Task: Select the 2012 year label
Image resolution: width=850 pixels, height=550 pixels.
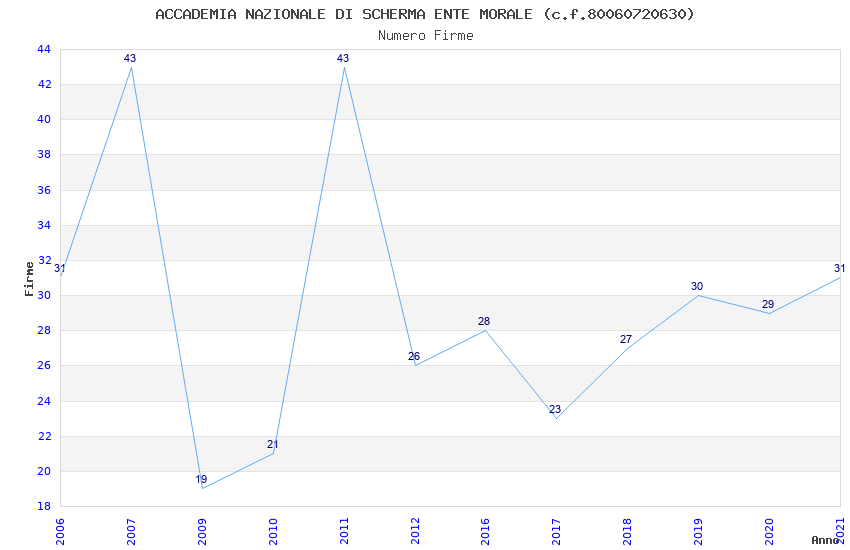Action: tap(415, 532)
